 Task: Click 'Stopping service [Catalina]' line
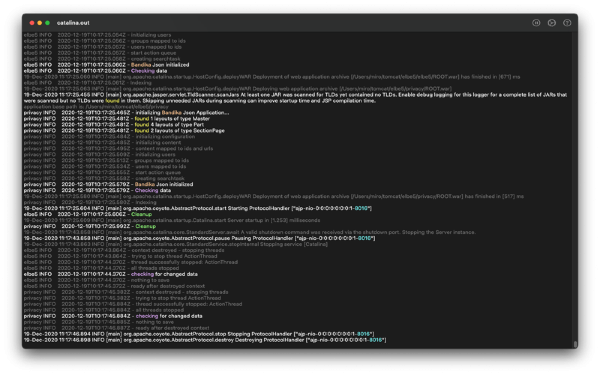point(176,244)
